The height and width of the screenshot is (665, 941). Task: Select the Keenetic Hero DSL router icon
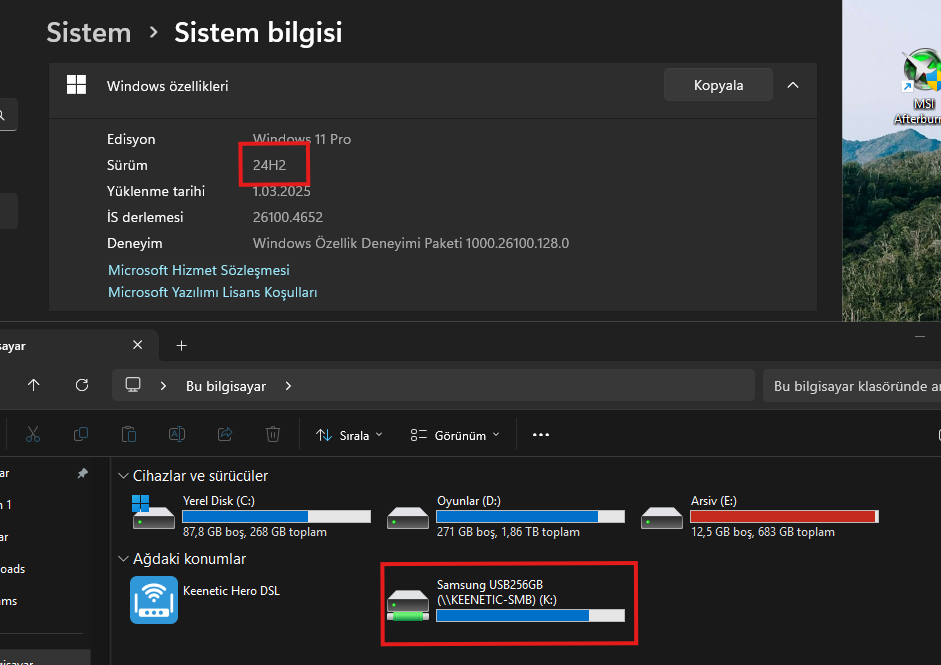coord(154,600)
